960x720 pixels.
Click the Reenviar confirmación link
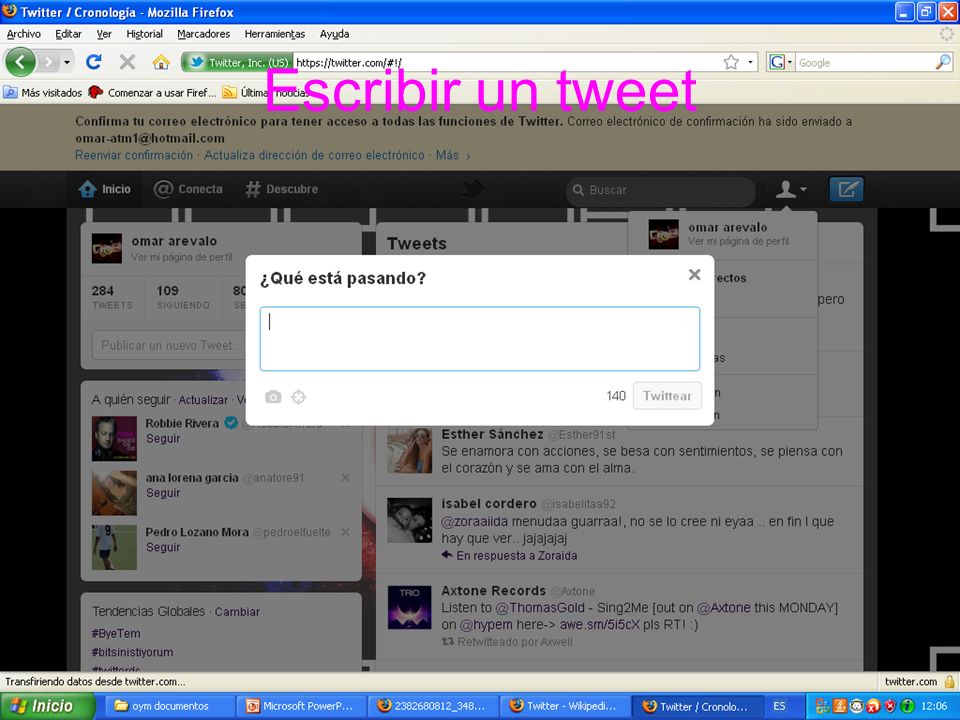pos(134,156)
